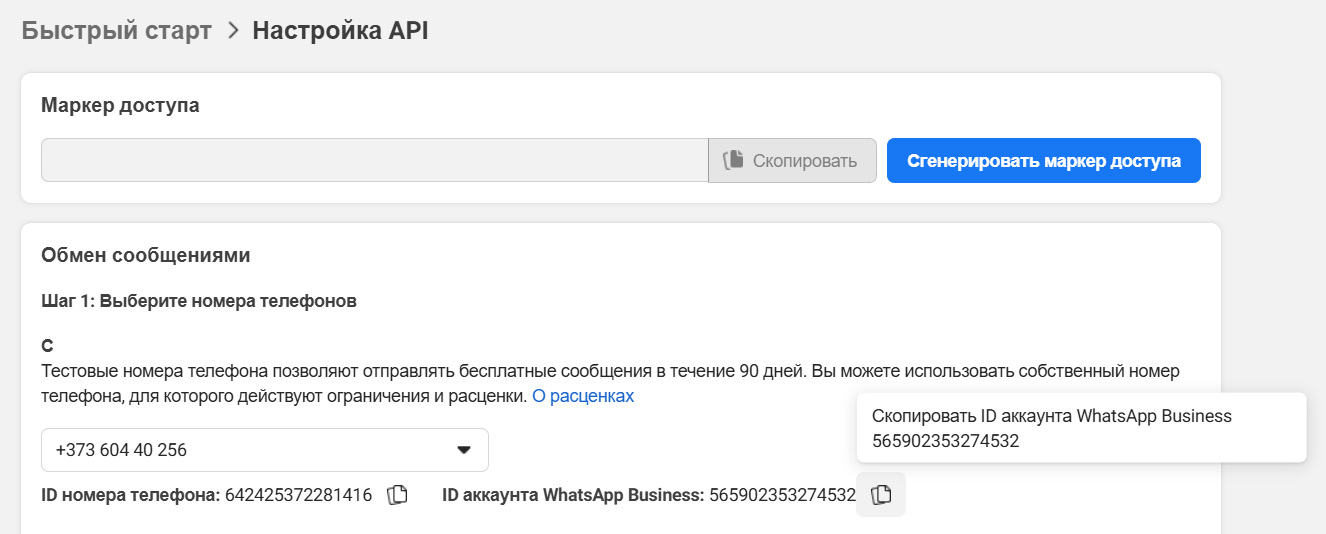Screen dimensions: 1326x534
Task: Click the account ID value 565902353274532
Action: tap(782, 495)
